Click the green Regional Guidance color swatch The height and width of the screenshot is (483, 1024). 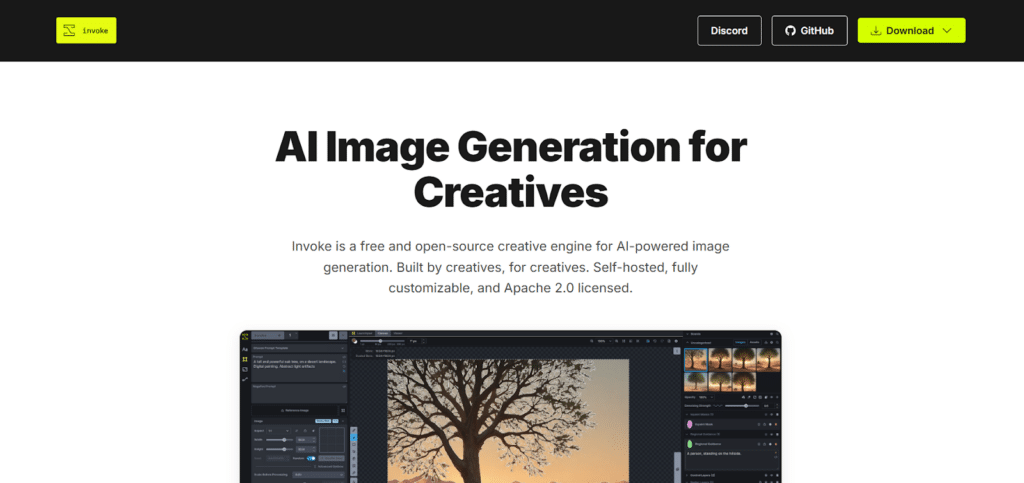tap(689, 443)
